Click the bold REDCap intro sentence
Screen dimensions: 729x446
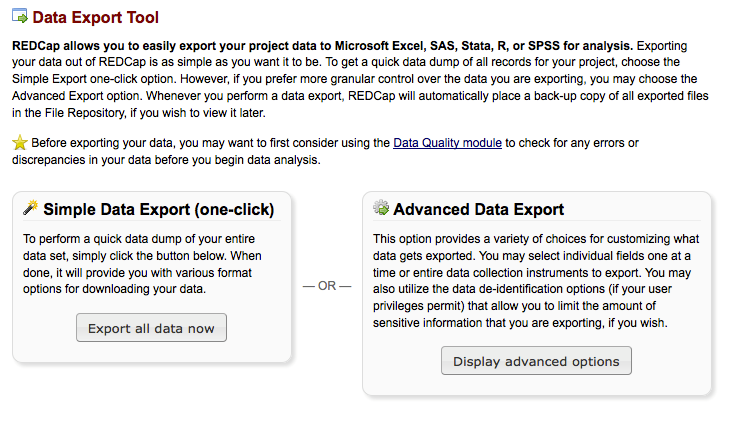tap(322, 47)
